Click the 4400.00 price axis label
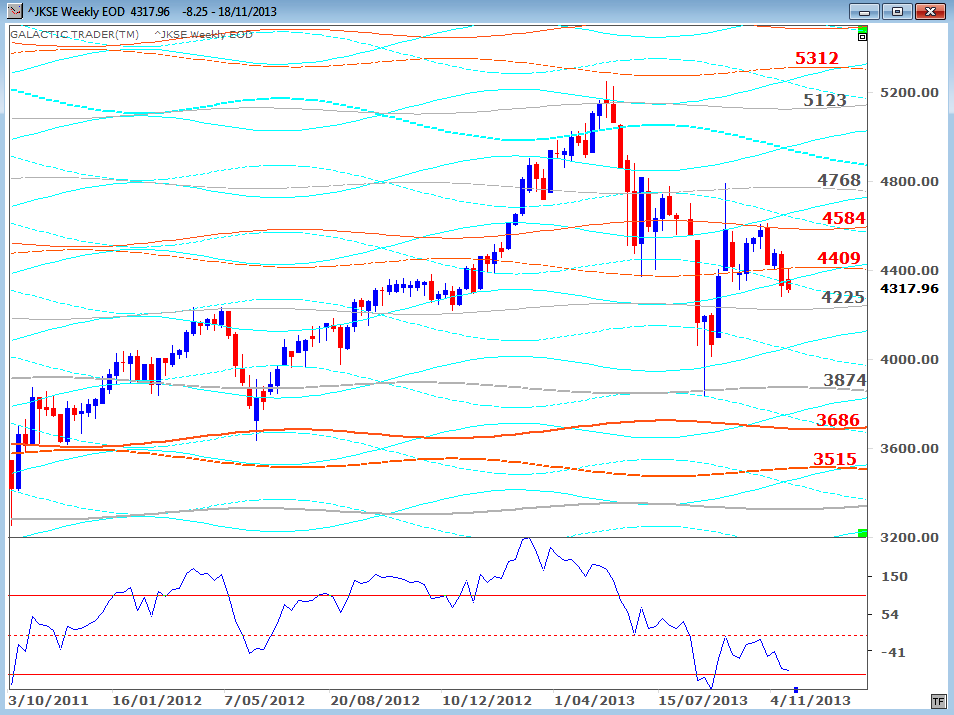954x715 pixels. [910, 270]
